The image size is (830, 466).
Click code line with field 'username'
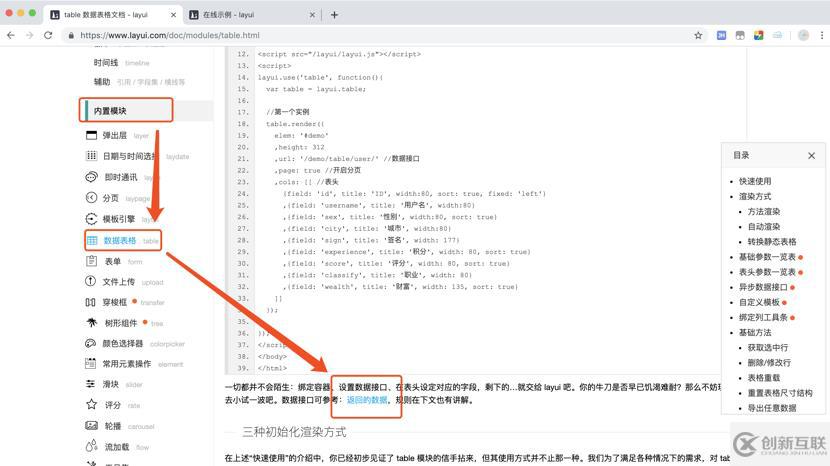379,205
